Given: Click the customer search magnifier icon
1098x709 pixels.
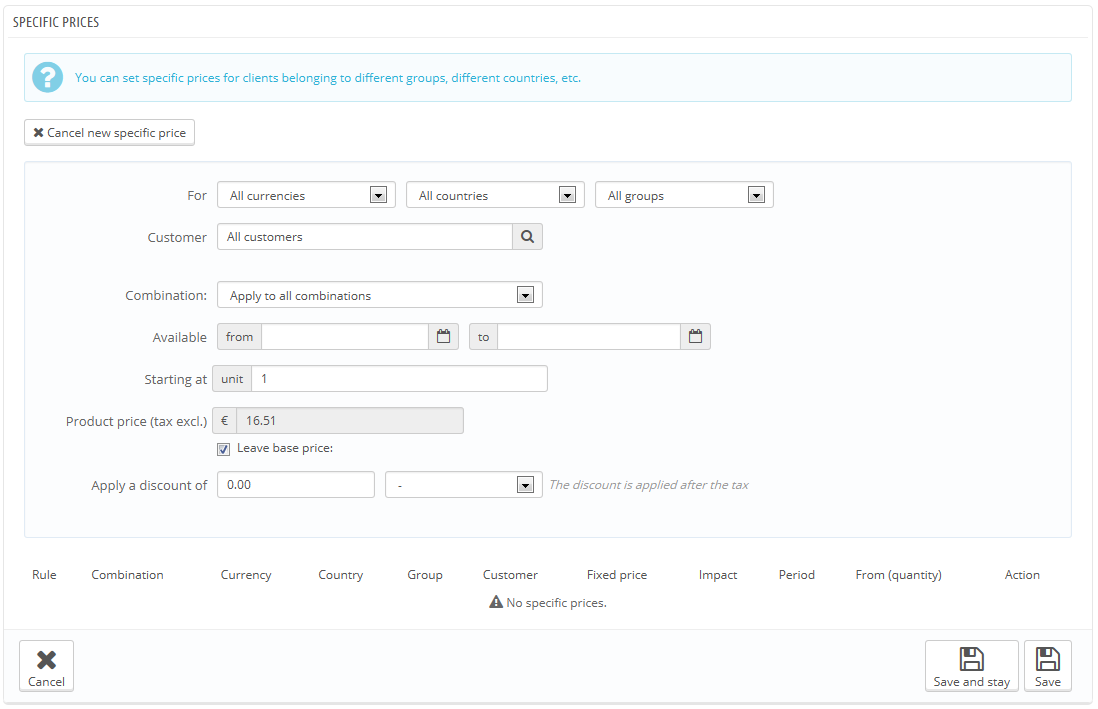Looking at the screenshot, I should [x=528, y=236].
